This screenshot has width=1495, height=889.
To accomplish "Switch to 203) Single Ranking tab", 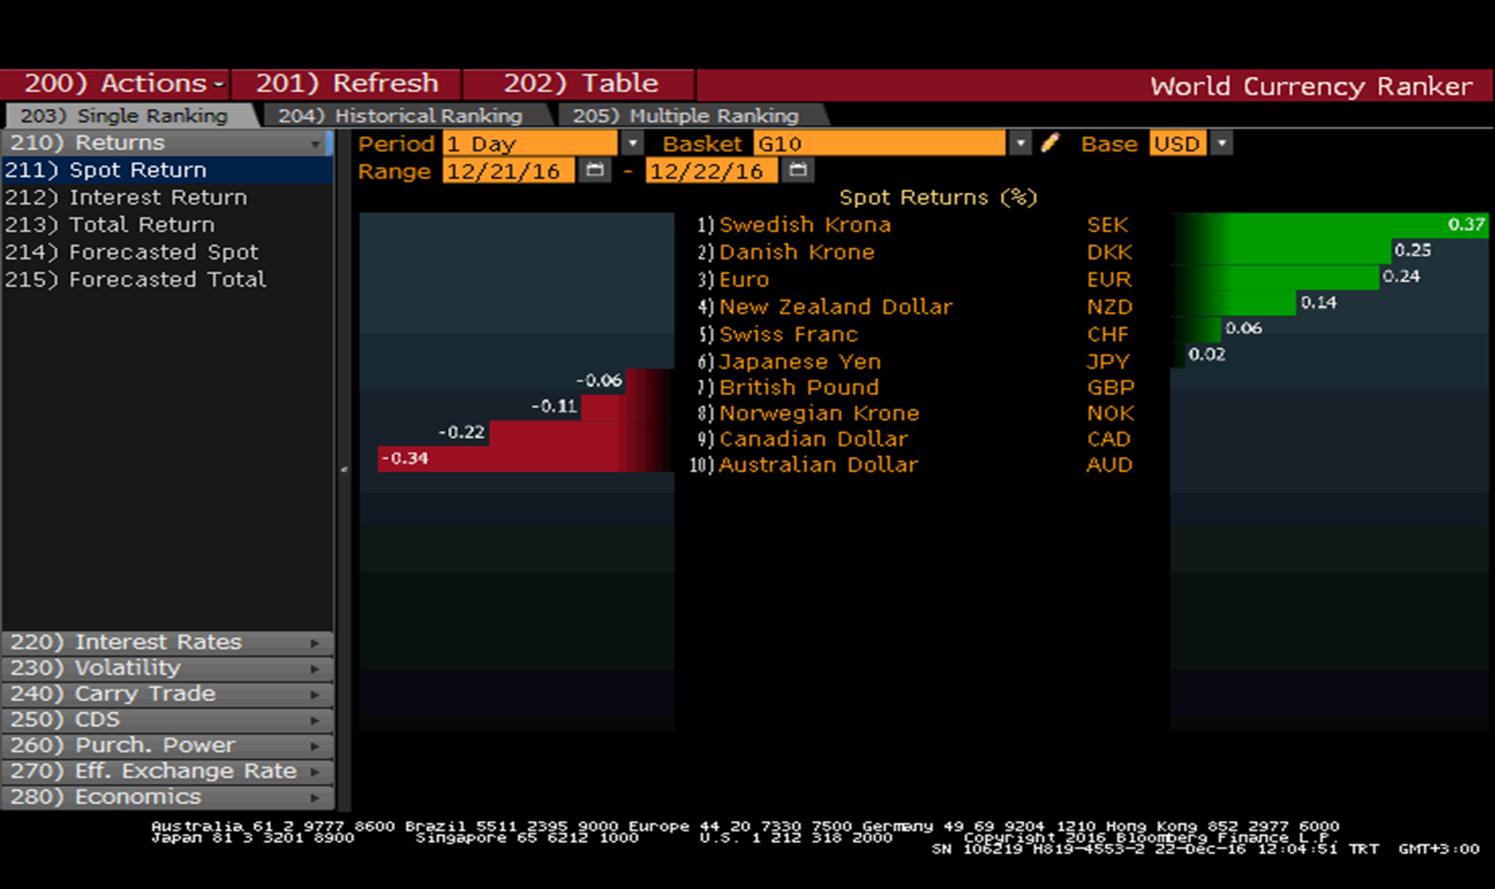I will pos(126,116).
